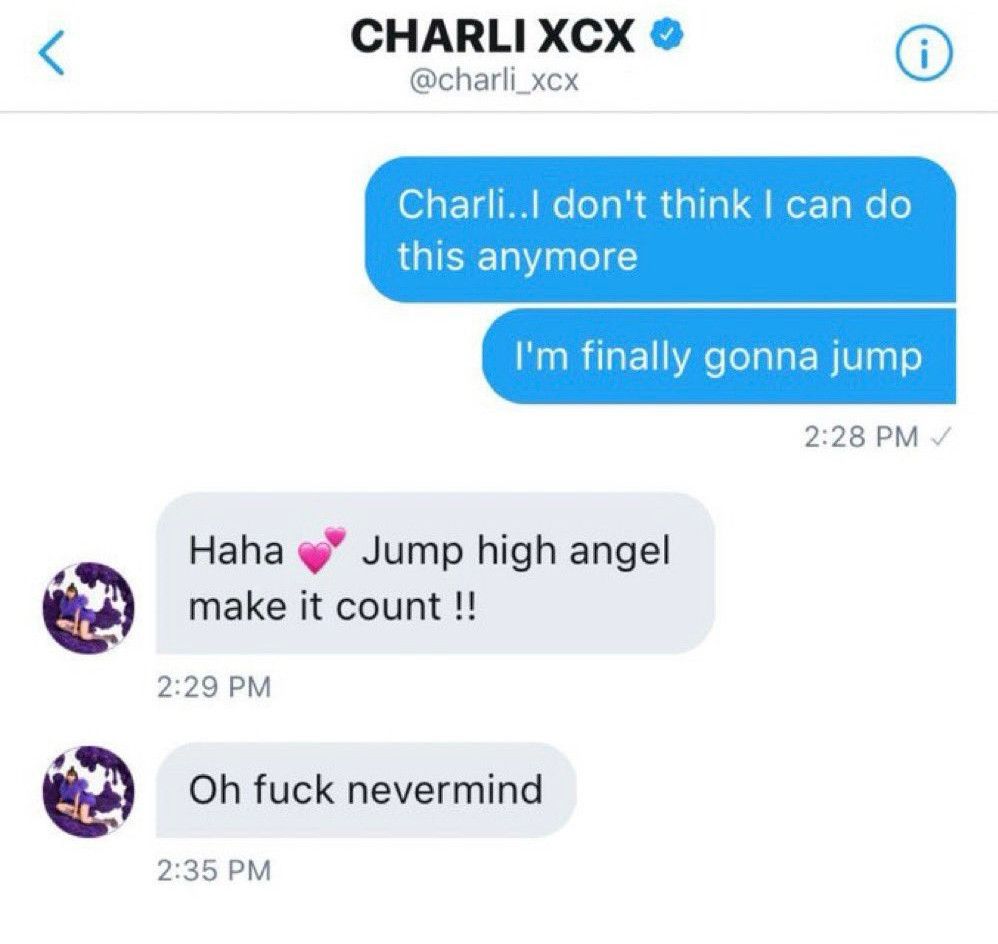Tap the 2:29 PM timestamp
The image size is (998, 944).
214,687
